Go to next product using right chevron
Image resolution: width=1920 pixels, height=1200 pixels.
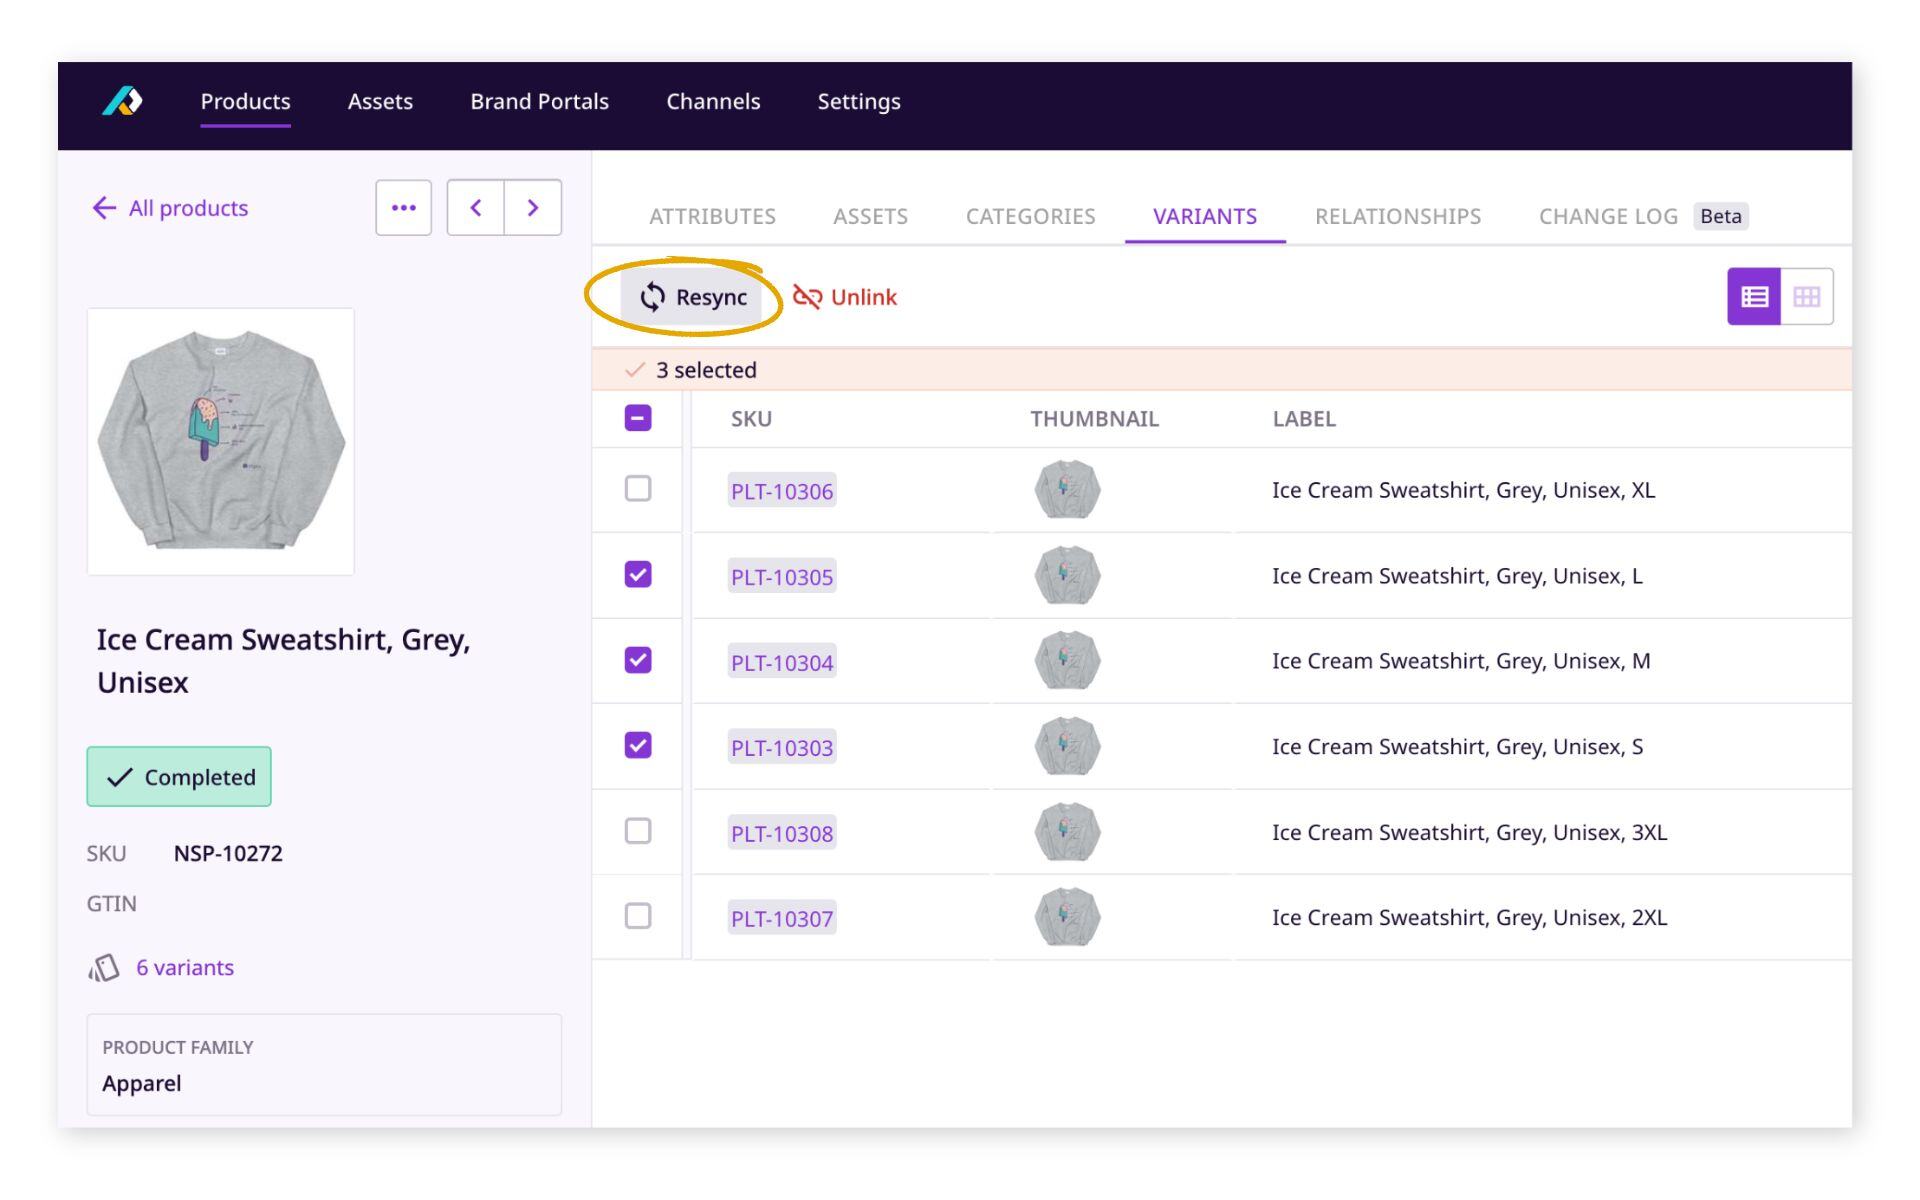click(x=533, y=207)
